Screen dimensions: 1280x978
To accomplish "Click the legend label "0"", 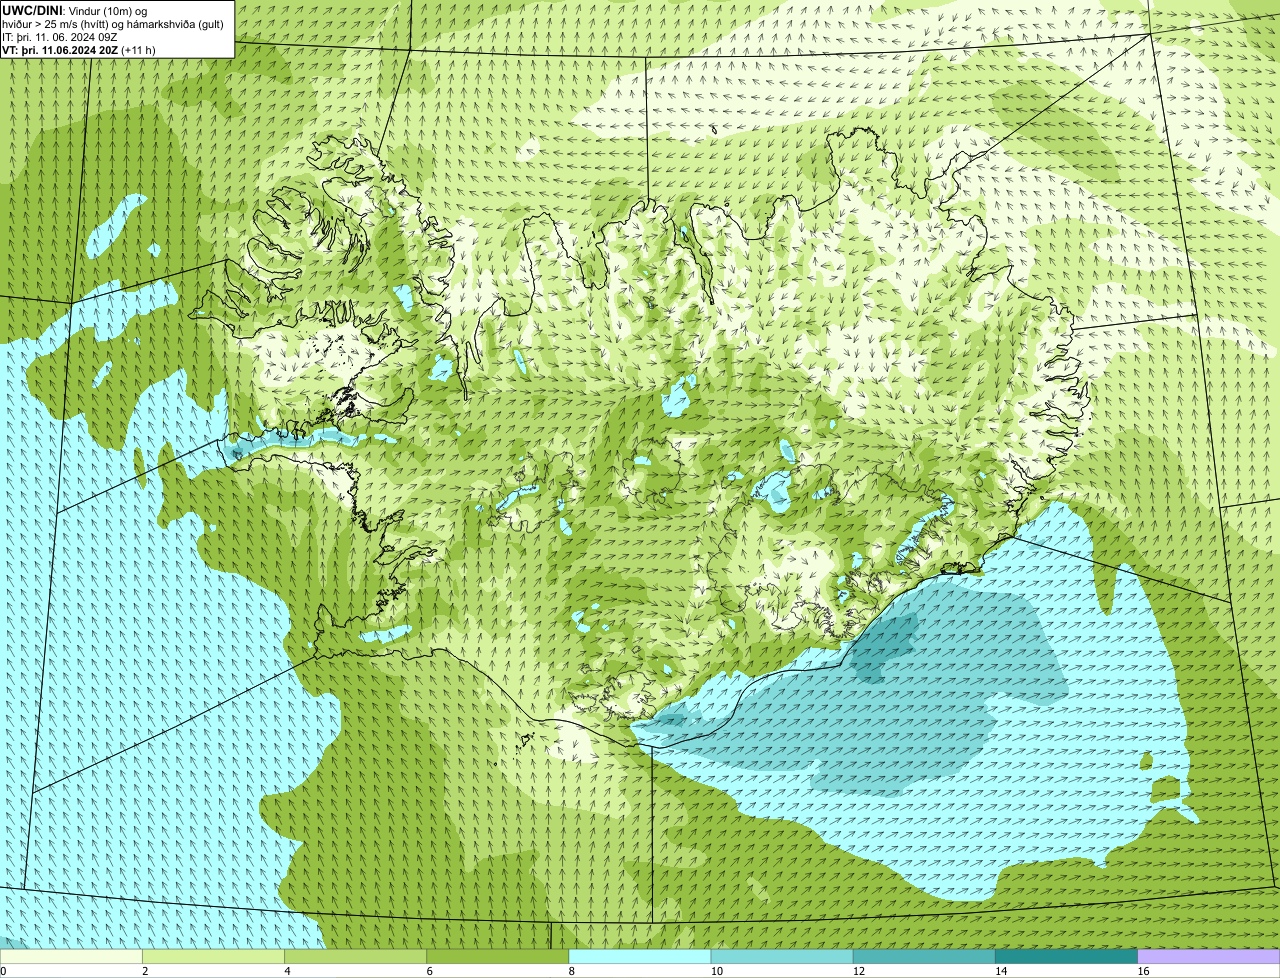I will [4, 971].
